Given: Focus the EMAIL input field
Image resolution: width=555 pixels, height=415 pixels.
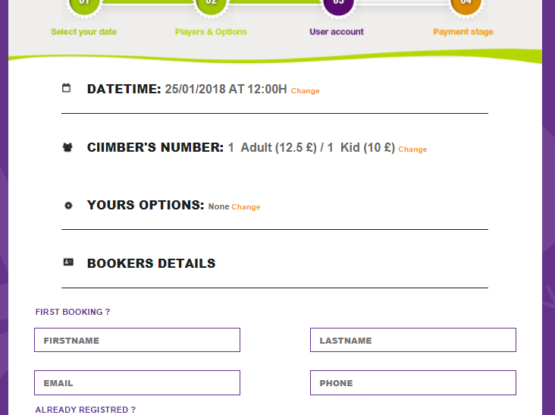Looking at the screenshot, I should coord(137,383).
